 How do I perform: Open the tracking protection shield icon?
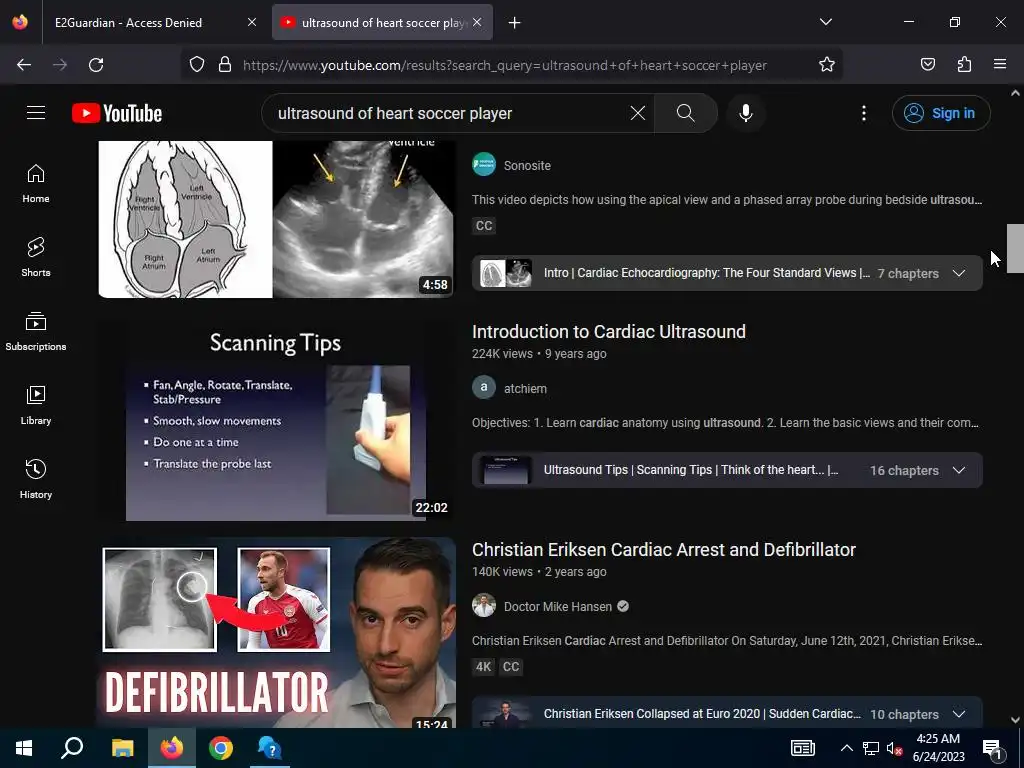[197, 65]
